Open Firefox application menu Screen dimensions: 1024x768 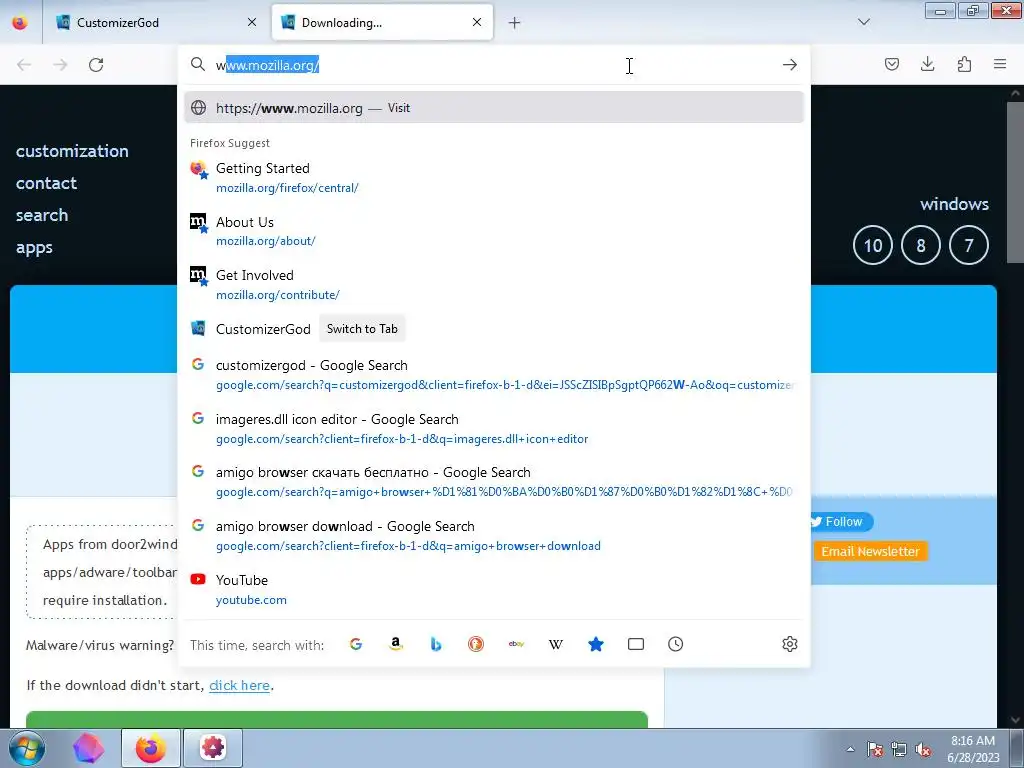[x=1000, y=64]
